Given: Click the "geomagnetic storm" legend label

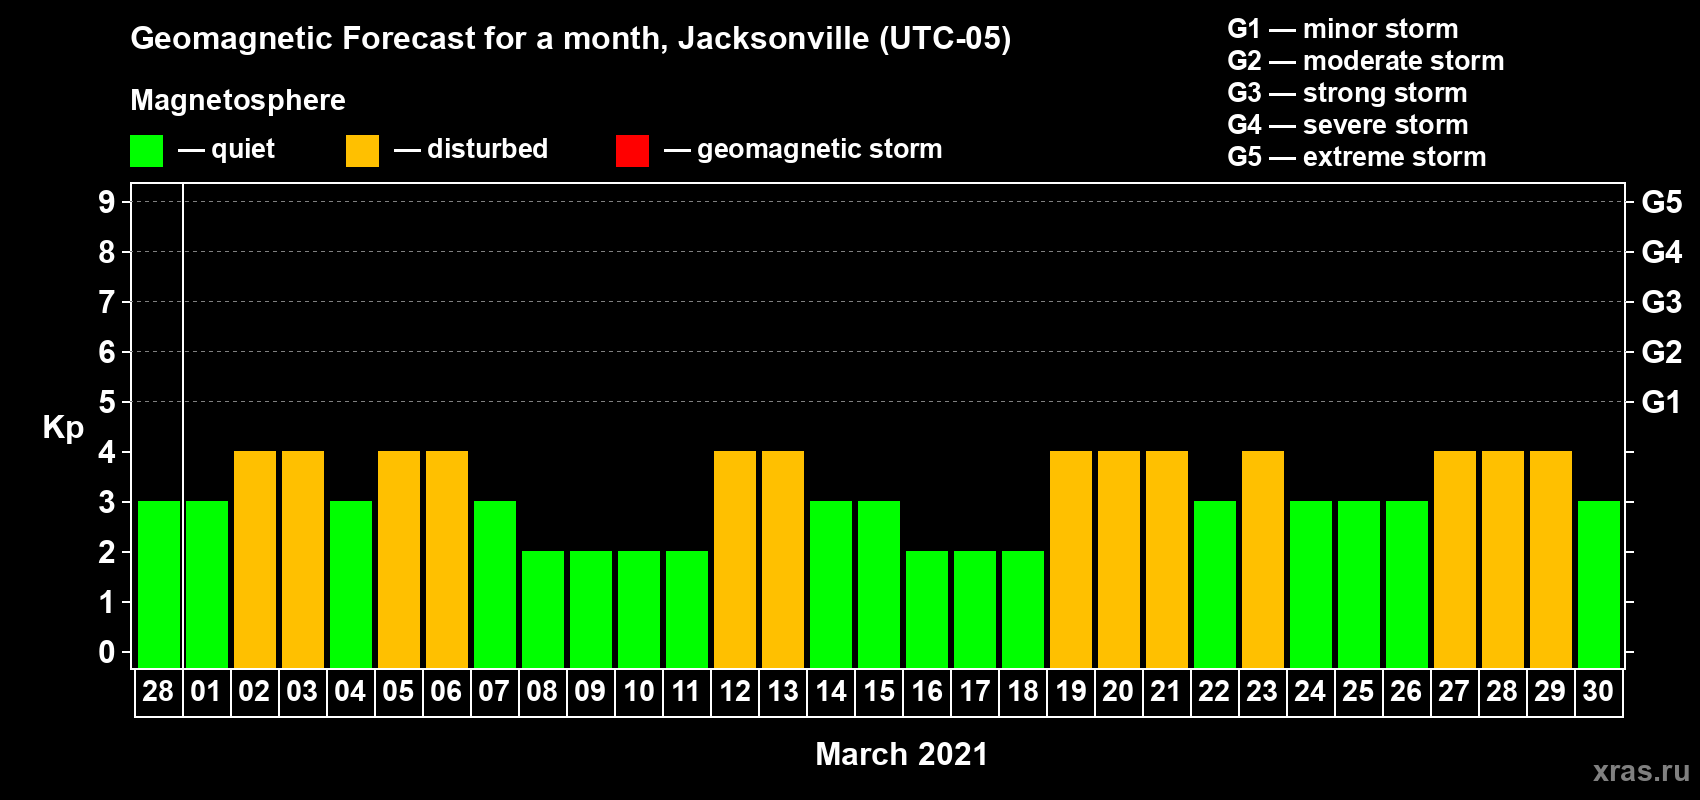Looking at the screenshot, I should tap(819, 150).
